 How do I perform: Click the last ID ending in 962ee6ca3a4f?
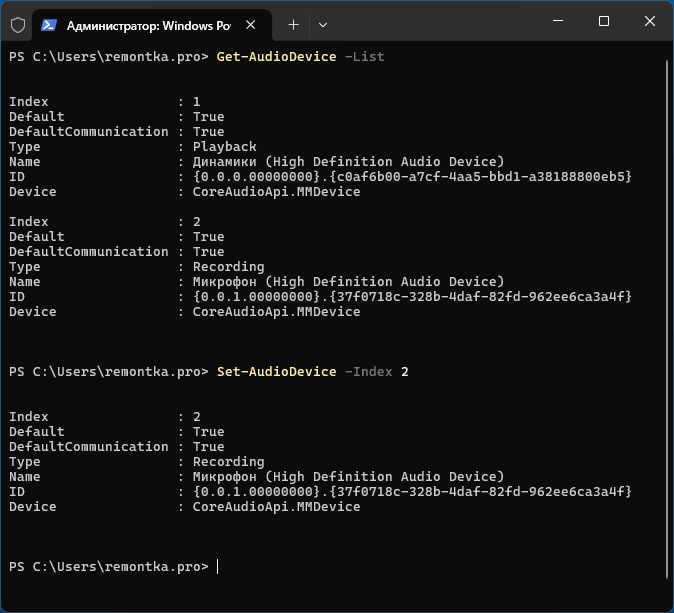pos(412,492)
